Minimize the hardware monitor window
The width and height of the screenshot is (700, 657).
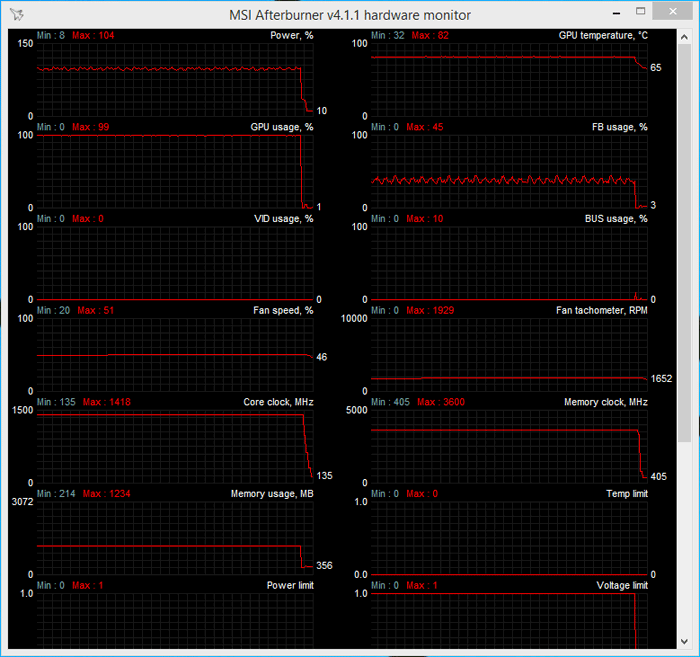coord(617,13)
